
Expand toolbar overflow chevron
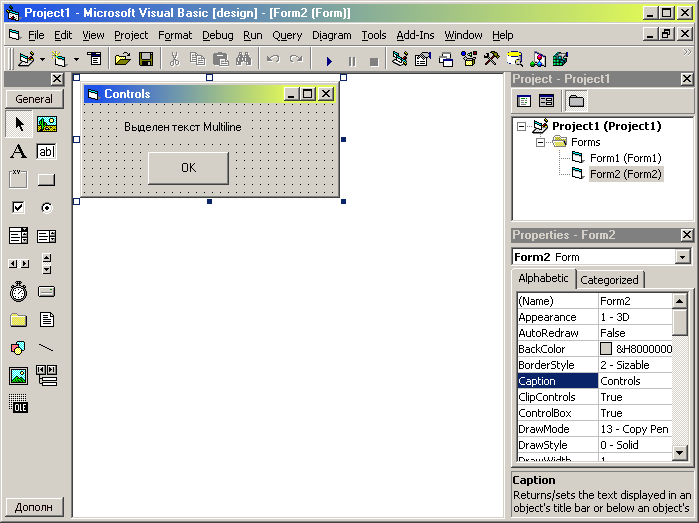coord(687,52)
